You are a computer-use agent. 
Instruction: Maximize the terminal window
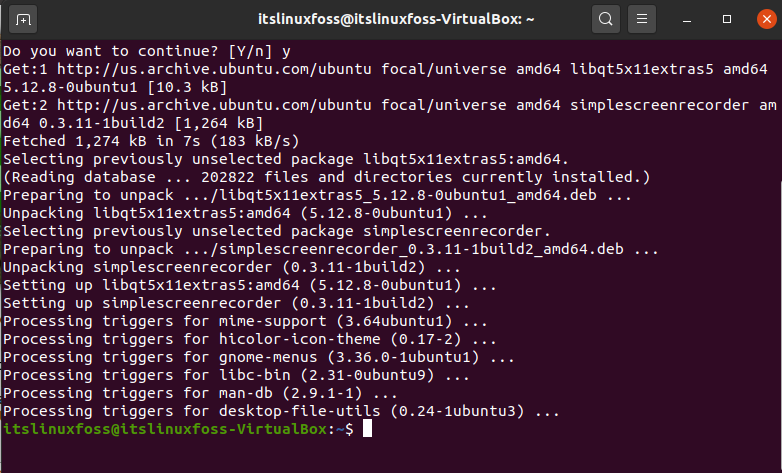click(x=727, y=19)
